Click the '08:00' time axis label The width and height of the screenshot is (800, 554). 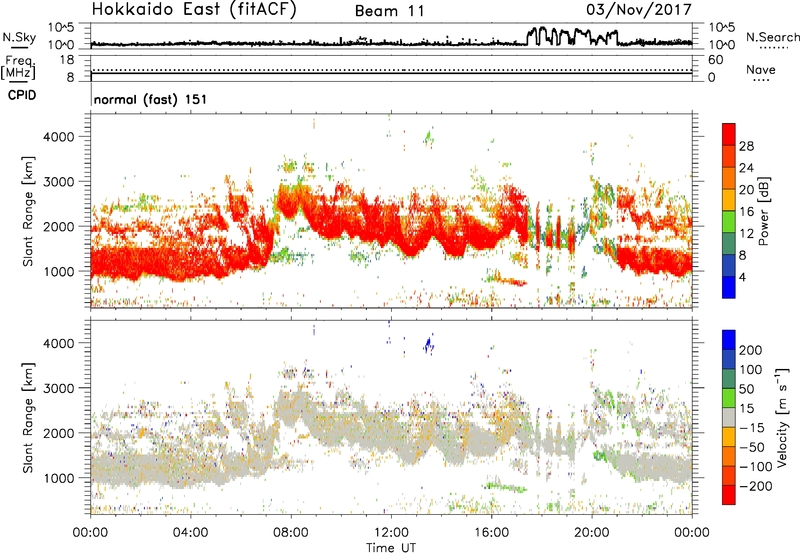click(x=291, y=532)
